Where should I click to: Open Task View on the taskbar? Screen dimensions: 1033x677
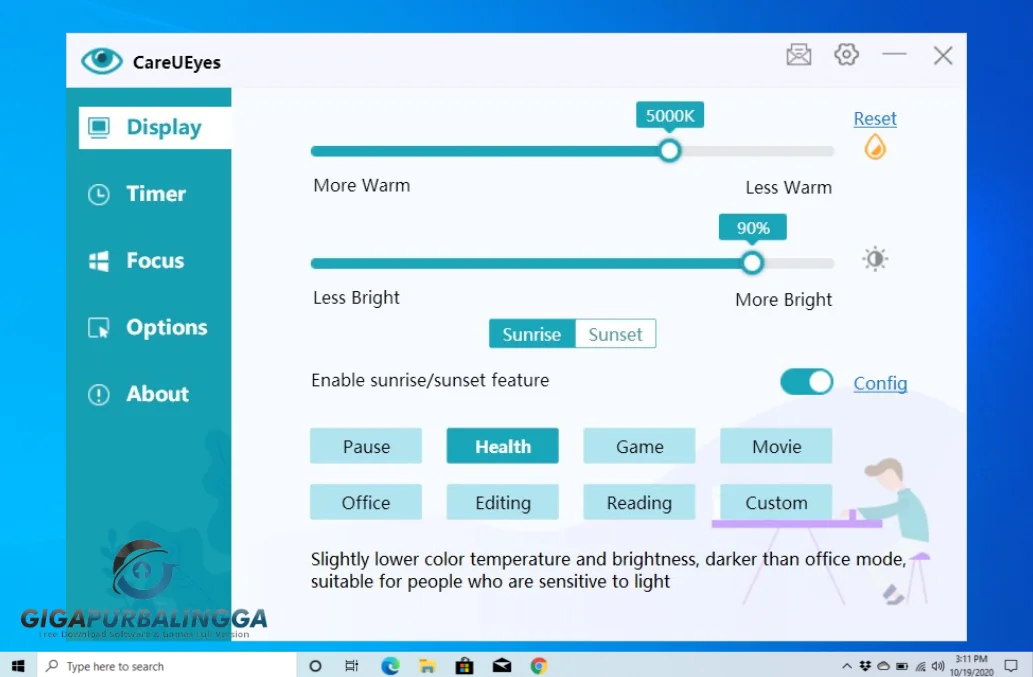pyautogui.click(x=352, y=666)
